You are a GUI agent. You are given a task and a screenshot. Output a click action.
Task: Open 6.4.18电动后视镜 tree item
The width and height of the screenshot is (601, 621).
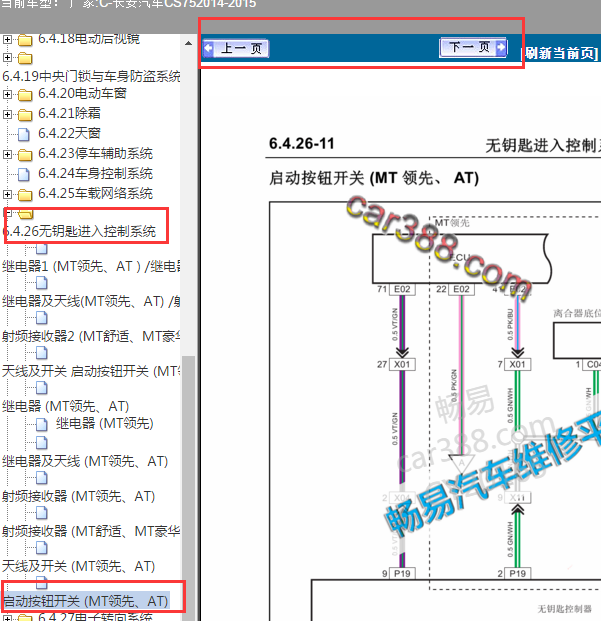click(89, 39)
